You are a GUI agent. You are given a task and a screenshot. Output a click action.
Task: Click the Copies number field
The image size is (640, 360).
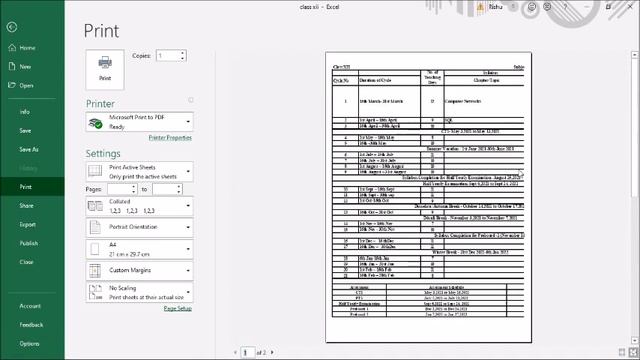click(x=168, y=56)
